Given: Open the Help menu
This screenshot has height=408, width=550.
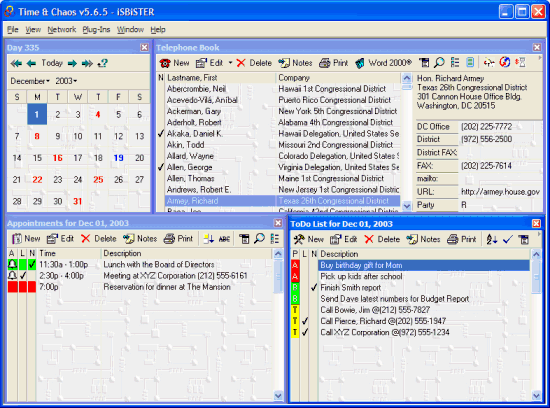Looking at the screenshot, I should pyautogui.click(x=158, y=30).
